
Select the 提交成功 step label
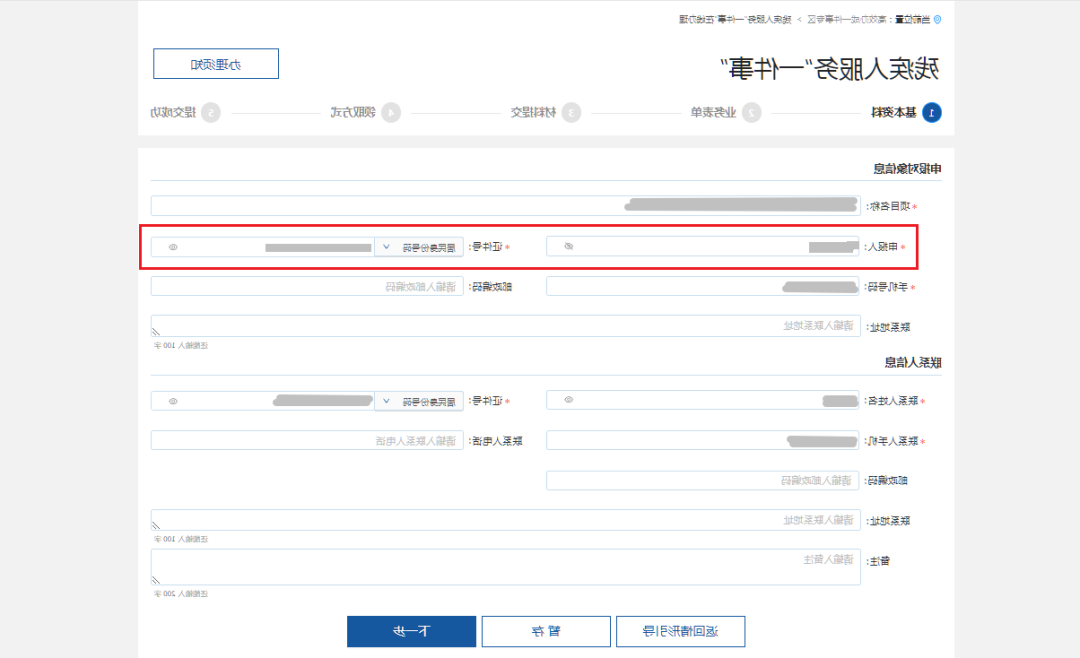174,112
